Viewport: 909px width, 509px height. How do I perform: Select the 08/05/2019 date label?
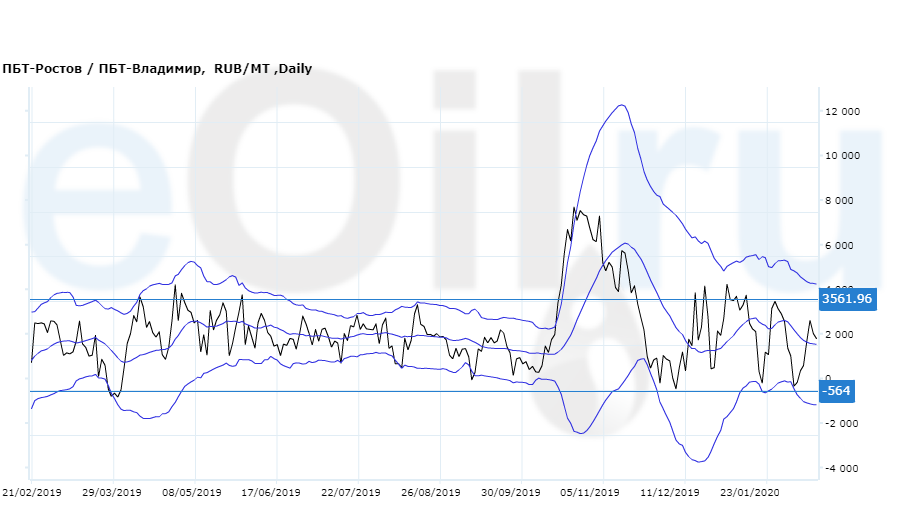click(x=192, y=493)
